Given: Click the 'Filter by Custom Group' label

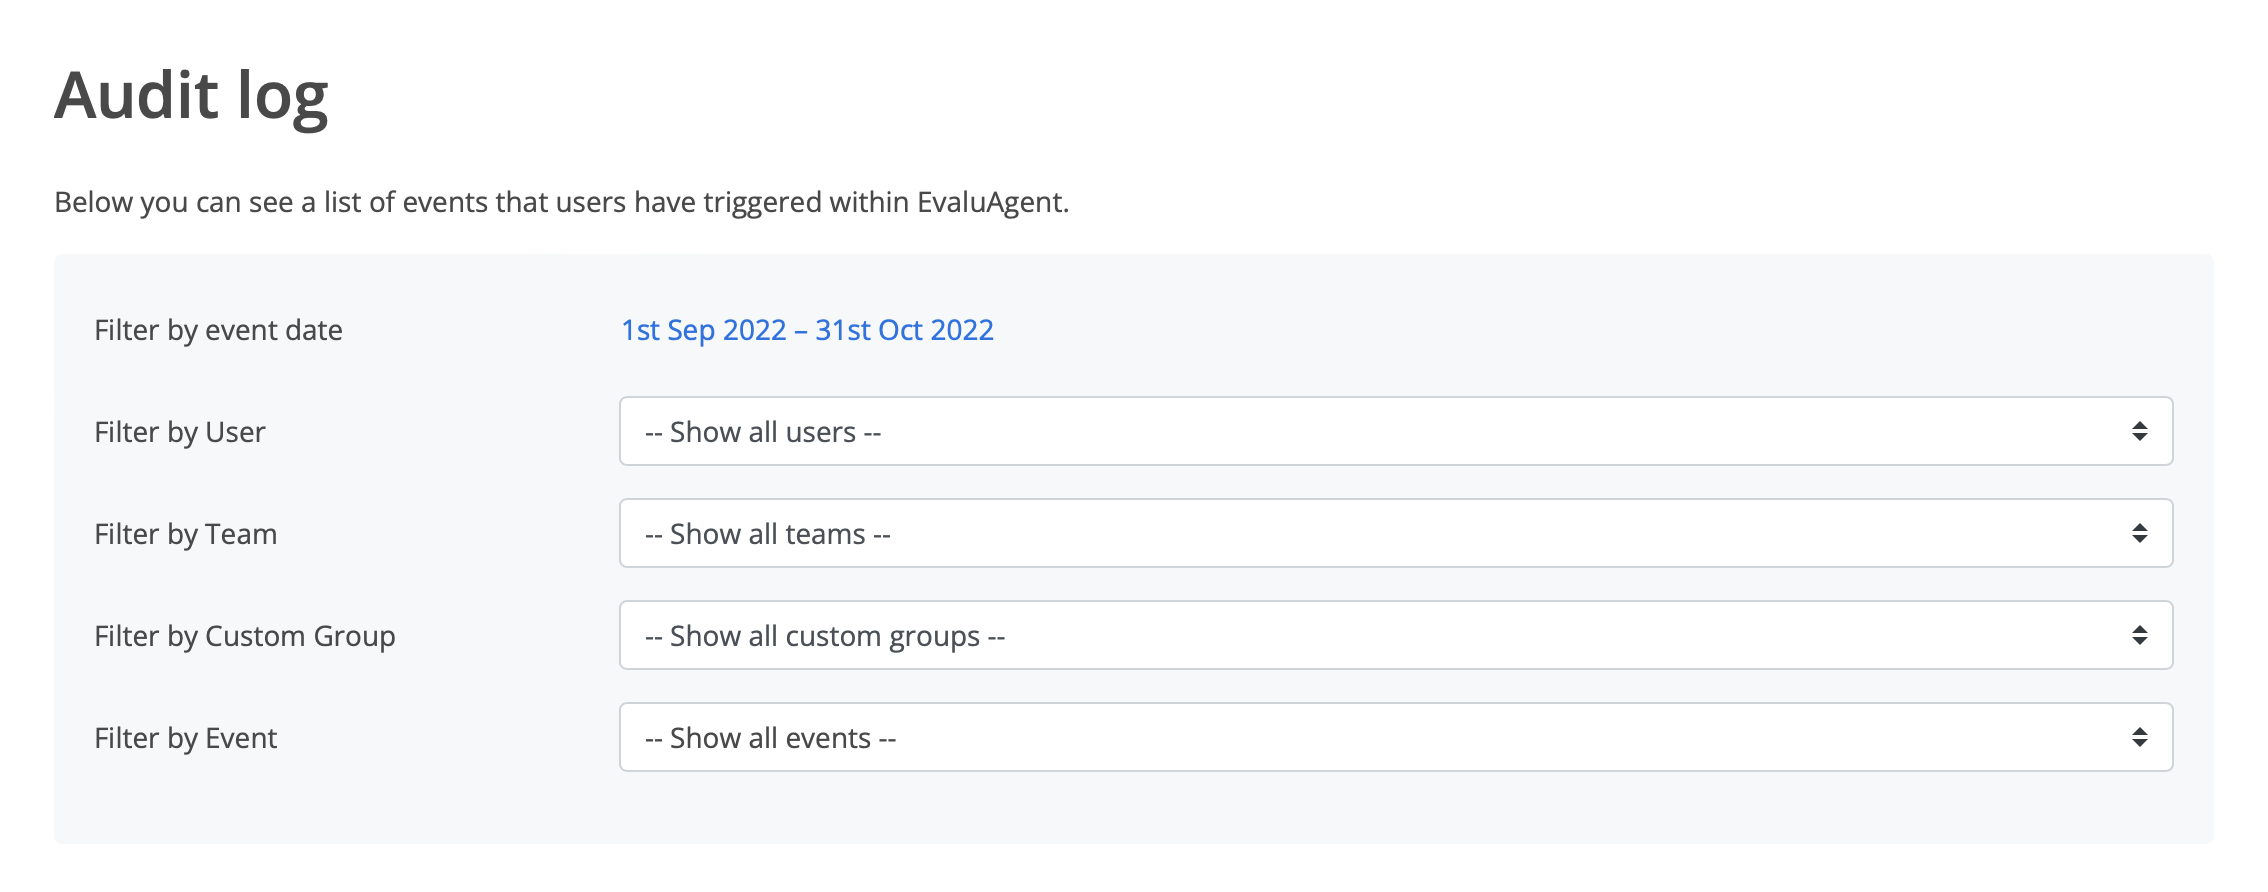Looking at the screenshot, I should tap(245, 636).
